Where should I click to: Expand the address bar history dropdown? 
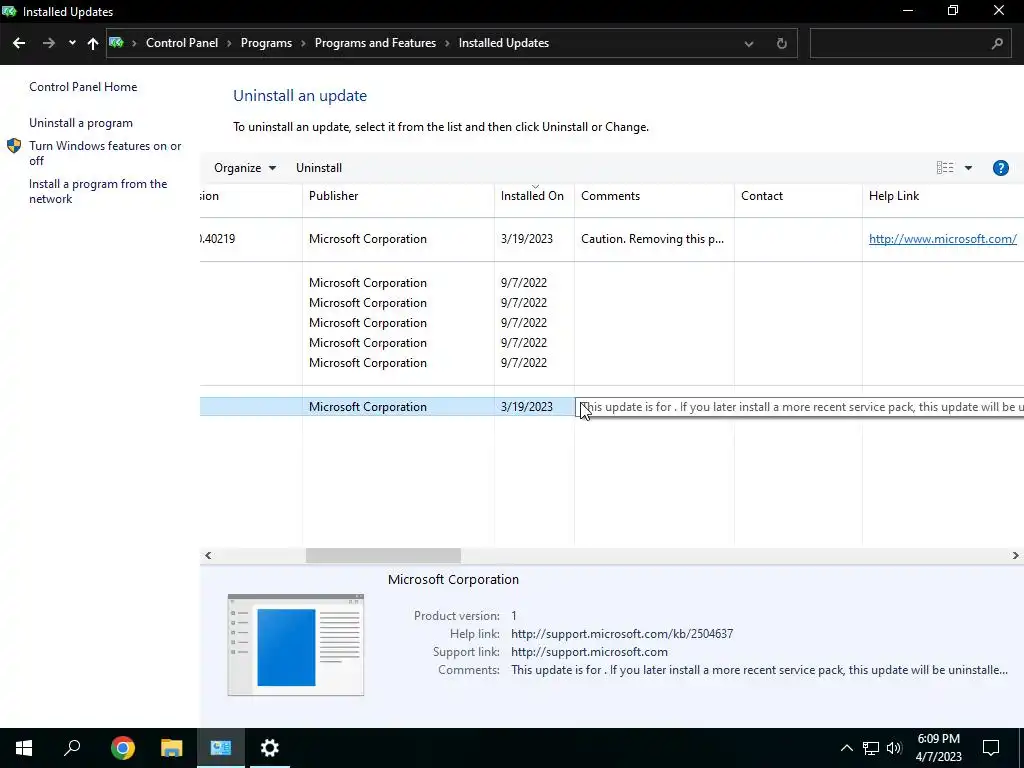749,44
